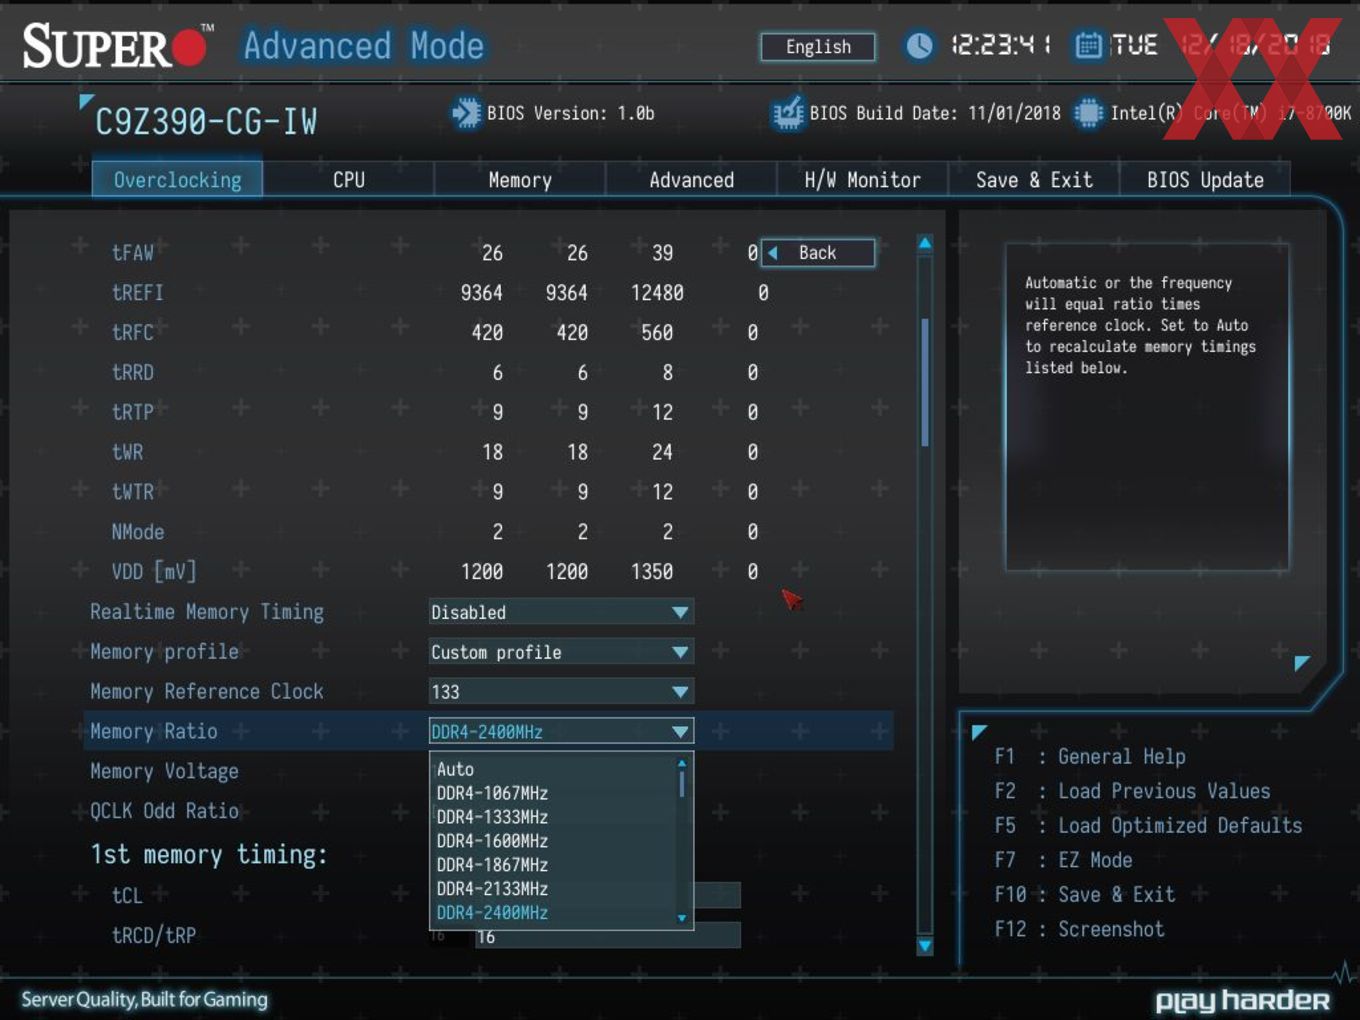Viewport: 1360px width, 1020px height.
Task: Click the BIOS Build Date icon
Action: [788, 113]
